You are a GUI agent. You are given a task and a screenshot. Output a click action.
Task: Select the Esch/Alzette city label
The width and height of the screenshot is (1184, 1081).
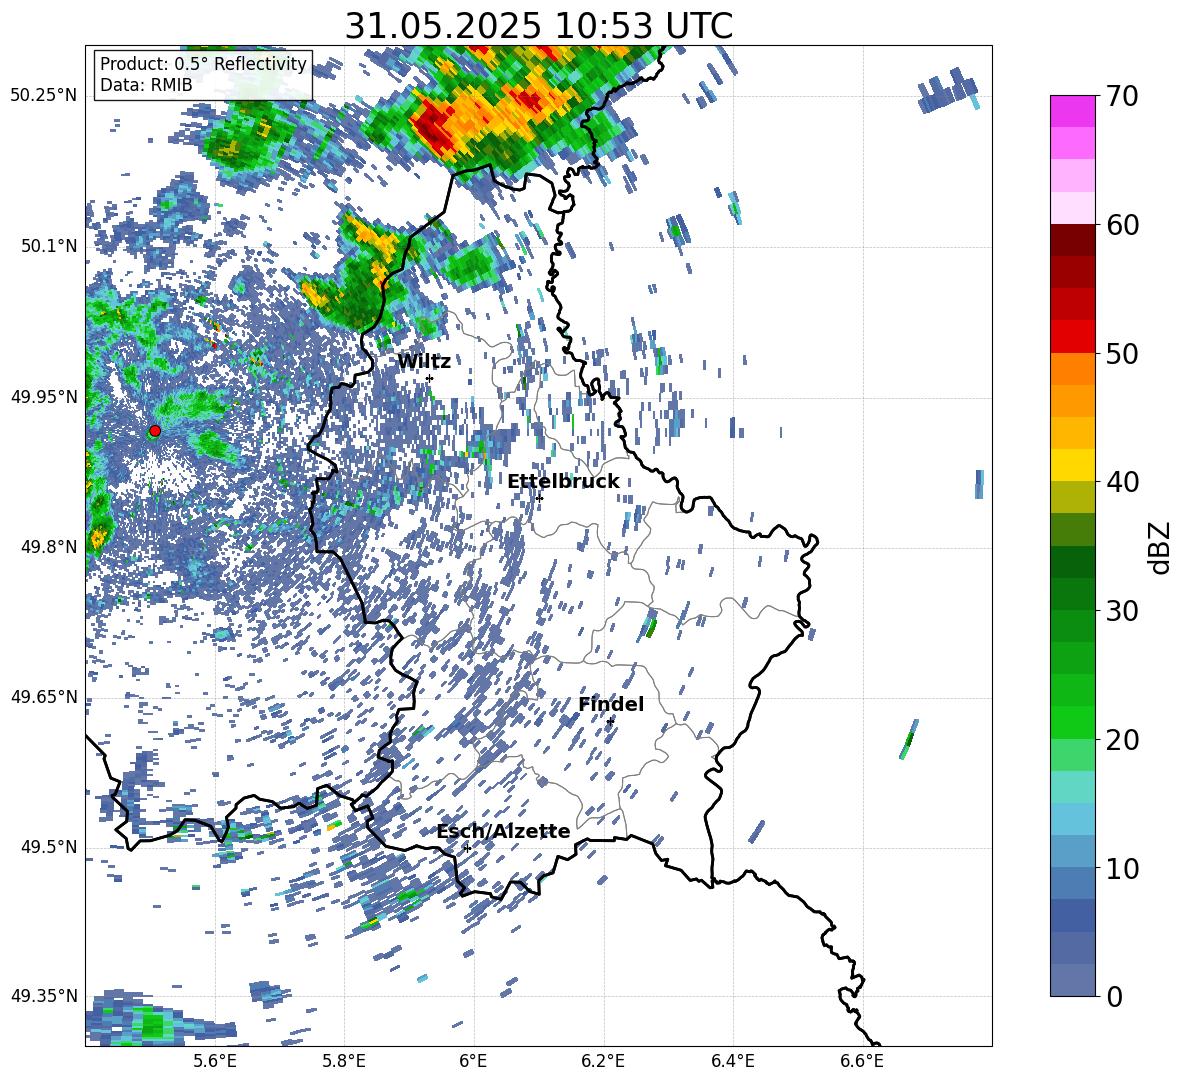[503, 831]
